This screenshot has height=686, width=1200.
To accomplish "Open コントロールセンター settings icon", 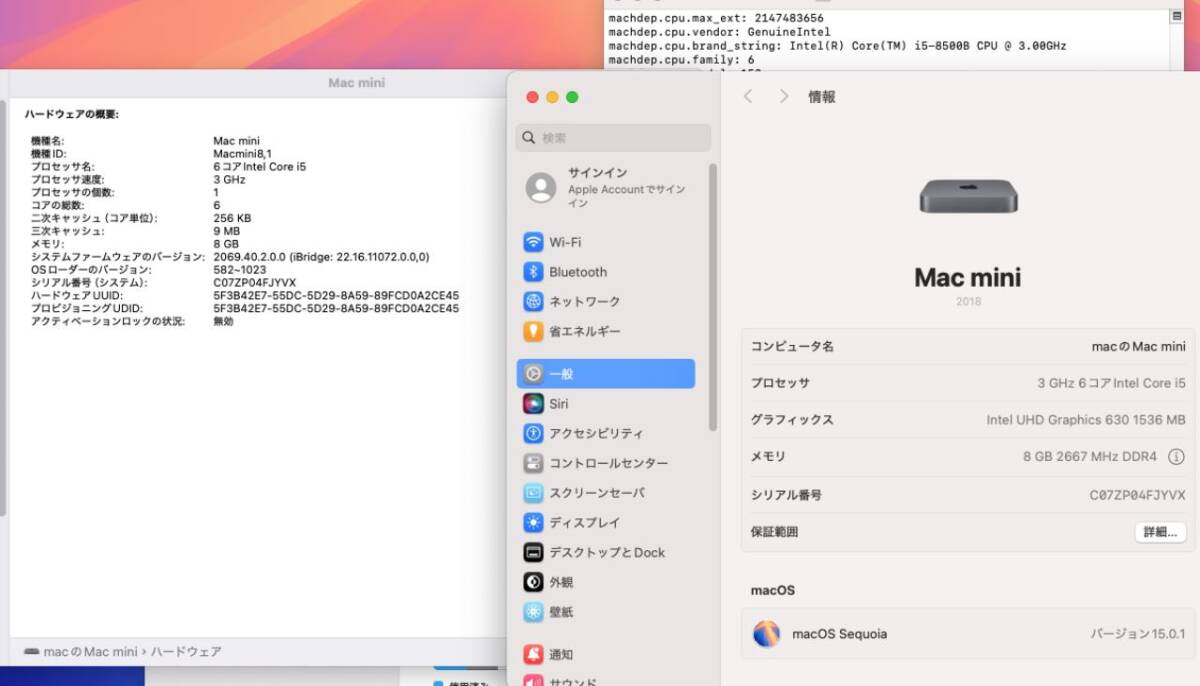I will pos(533,463).
